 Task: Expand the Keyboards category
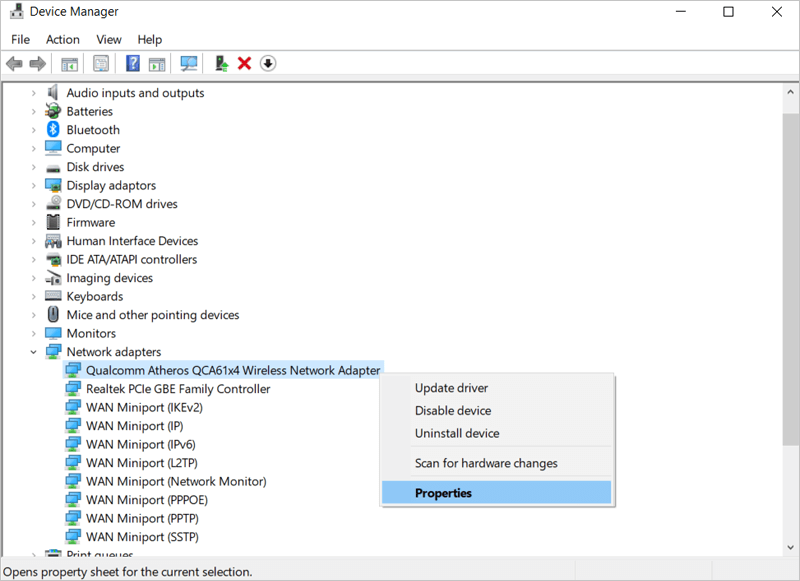(36, 296)
